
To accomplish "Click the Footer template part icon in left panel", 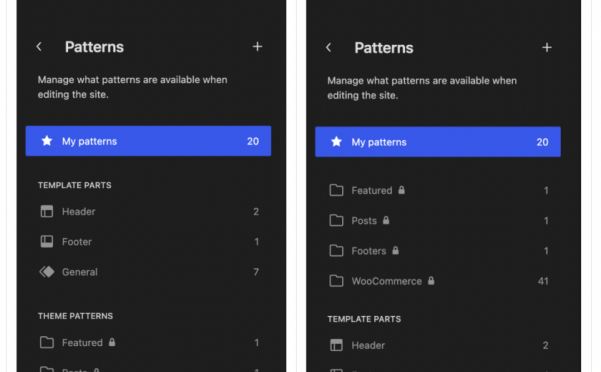I will tap(47, 241).
